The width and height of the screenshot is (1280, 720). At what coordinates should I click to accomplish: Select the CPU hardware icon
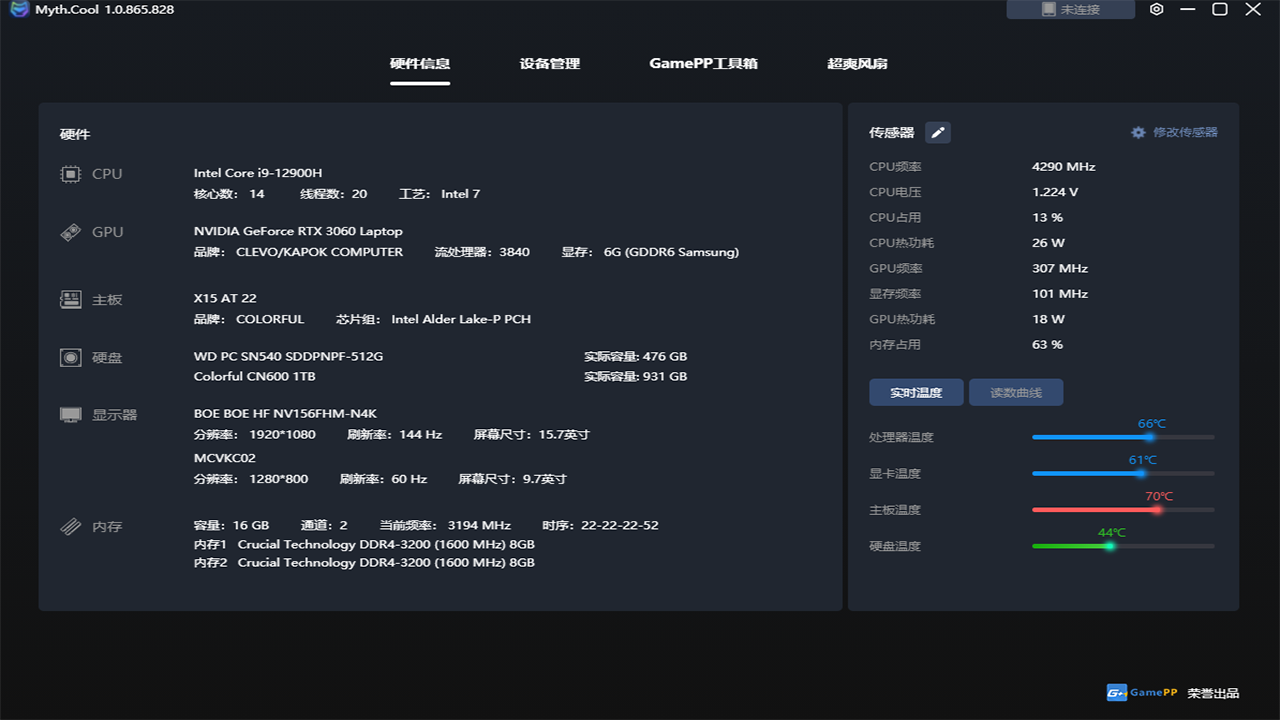coord(70,173)
